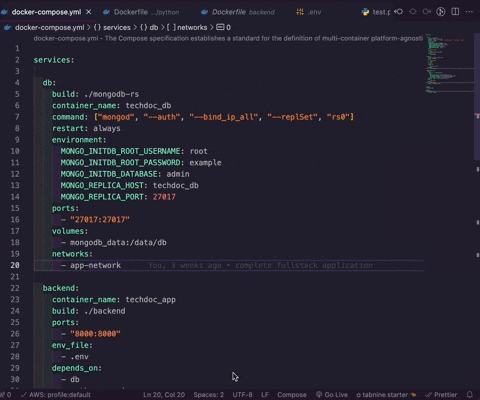Click the "8000:8000" port mapping
Image resolution: width=480 pixels, height=400 pixels.
pyautogui.click(x=95, y=334)
